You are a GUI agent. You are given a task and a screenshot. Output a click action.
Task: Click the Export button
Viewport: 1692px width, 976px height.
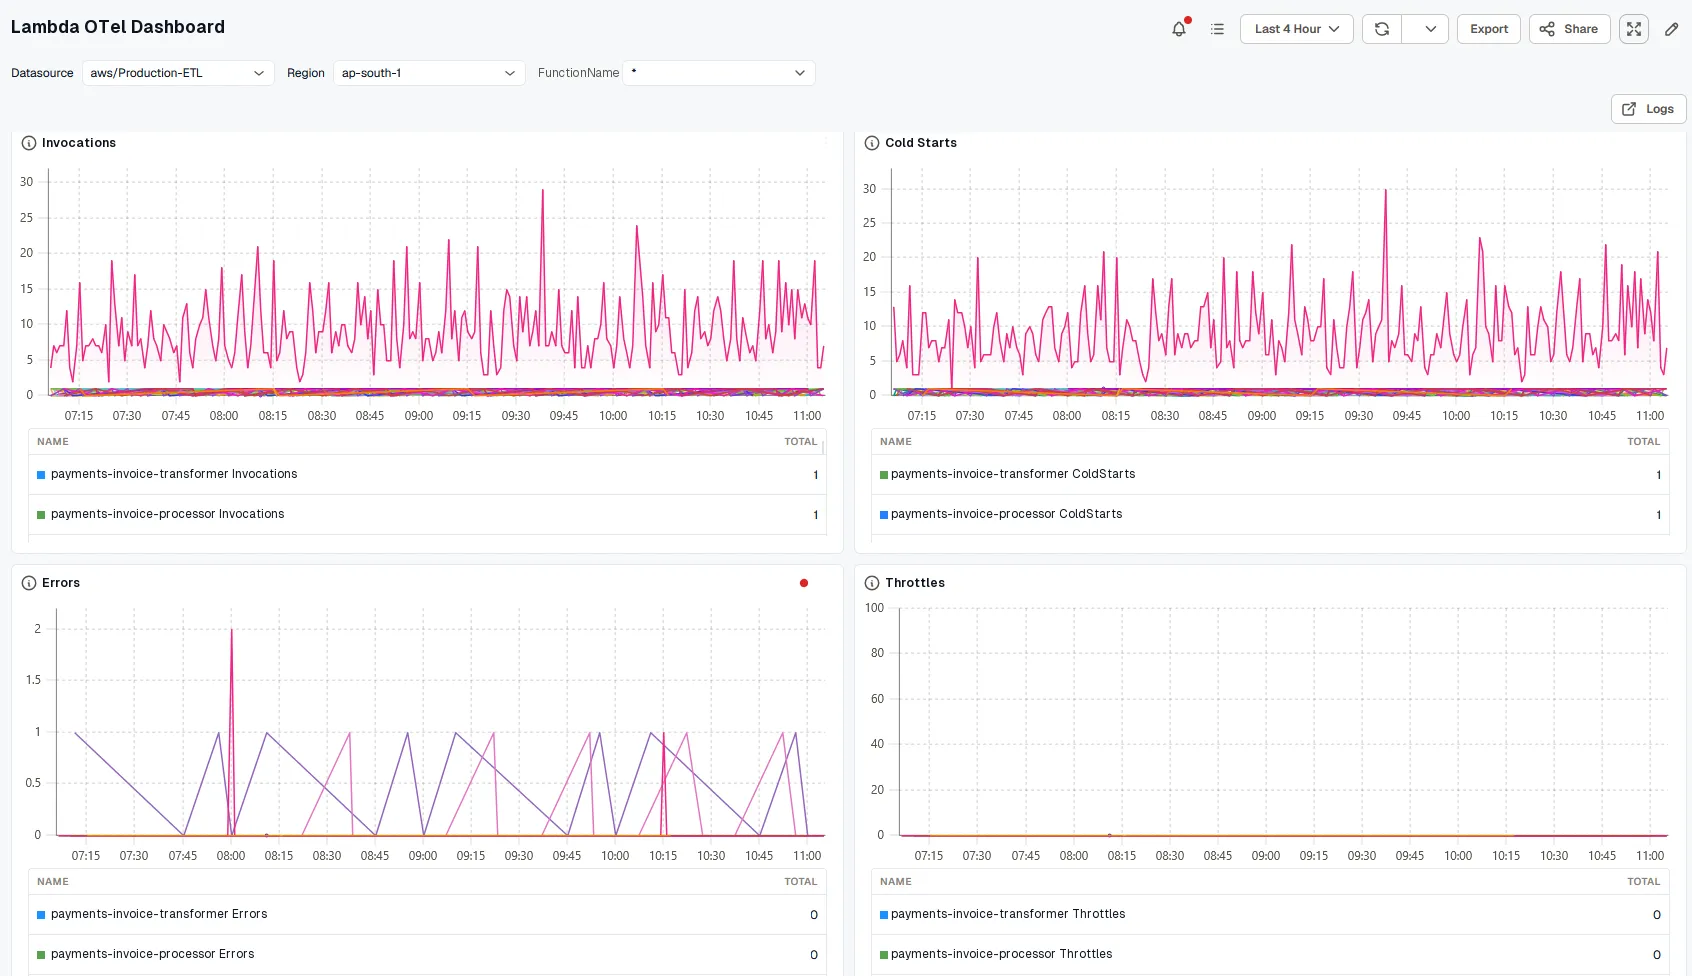click(x=1489, y=29)
